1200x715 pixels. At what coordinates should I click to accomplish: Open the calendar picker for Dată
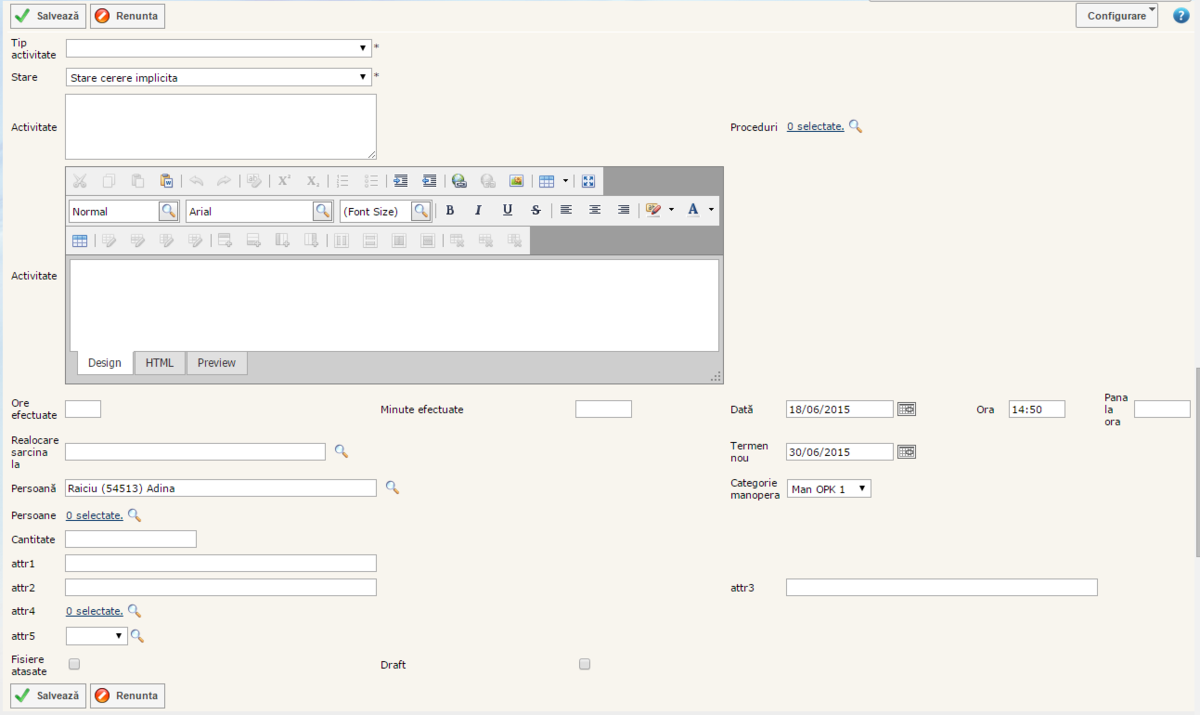point(906,409)
